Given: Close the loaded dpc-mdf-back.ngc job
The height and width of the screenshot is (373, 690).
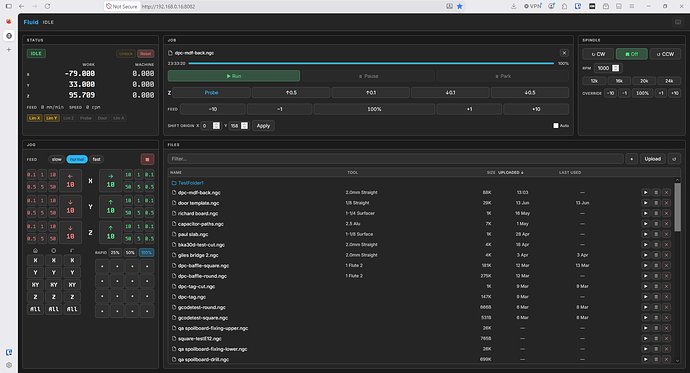Looking at the screenshot, I should [564, 53].
